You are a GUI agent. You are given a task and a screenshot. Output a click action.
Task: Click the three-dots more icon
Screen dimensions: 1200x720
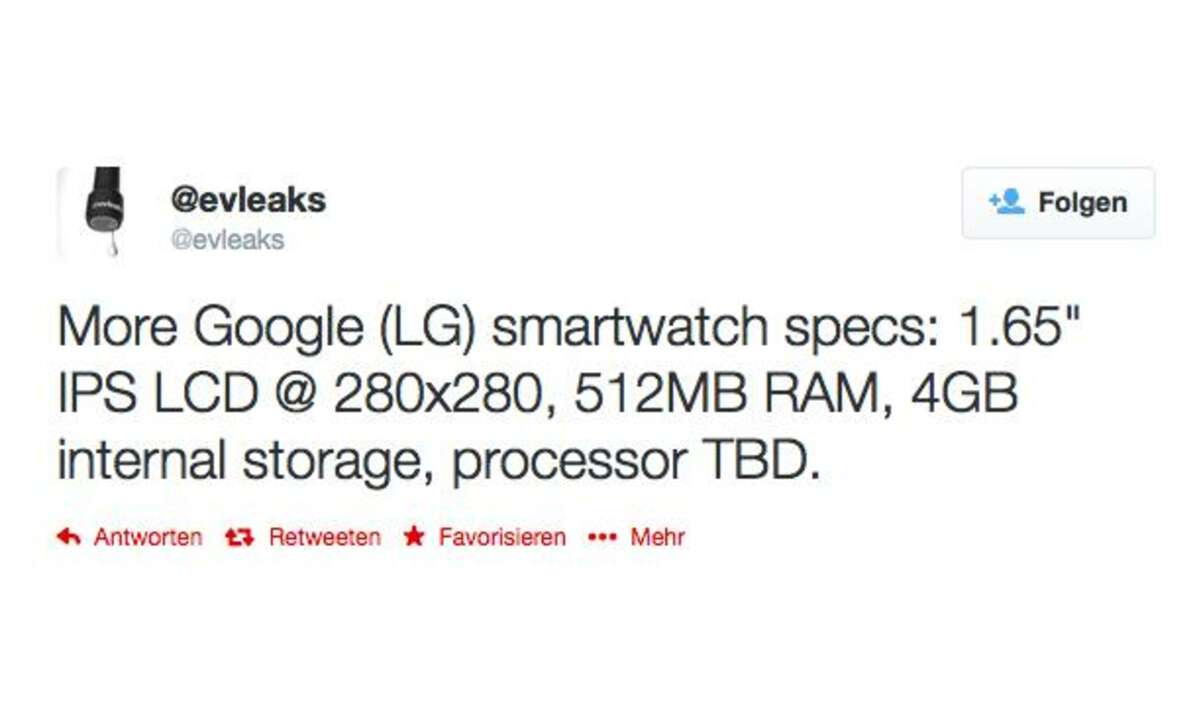[603, 538]
